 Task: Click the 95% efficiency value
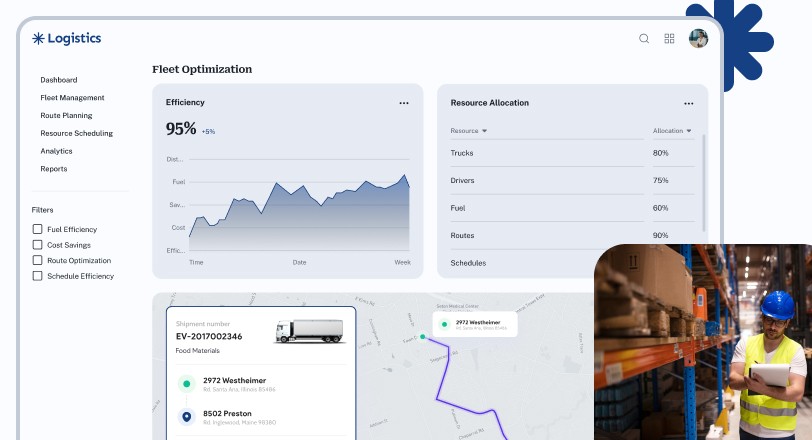coord(181,128)
